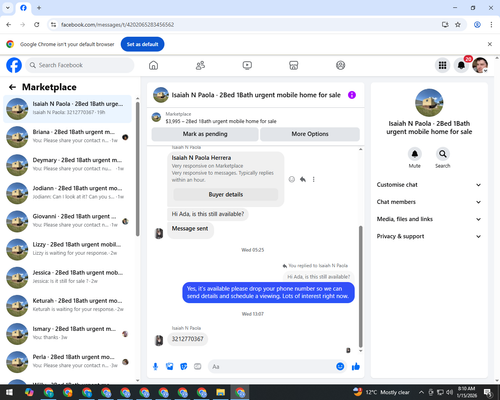
Task: Open the Groups icon in top navigation
Action: click(340, 65)
